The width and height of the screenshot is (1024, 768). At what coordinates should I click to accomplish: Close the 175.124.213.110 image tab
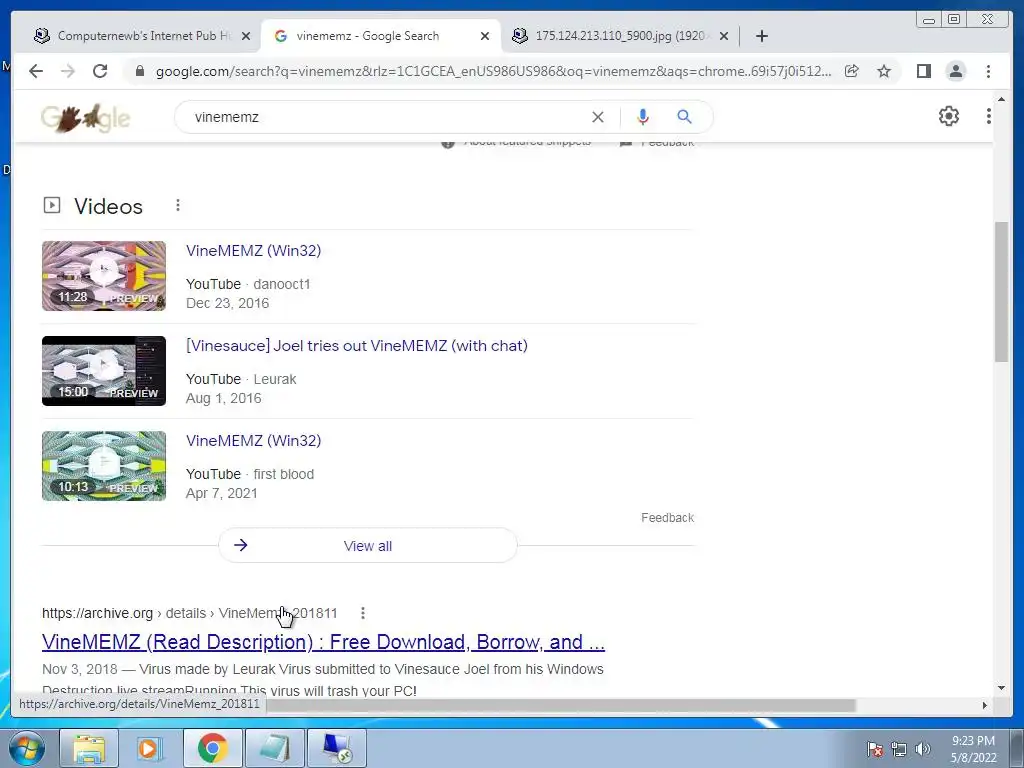click(x=724, y=37)
